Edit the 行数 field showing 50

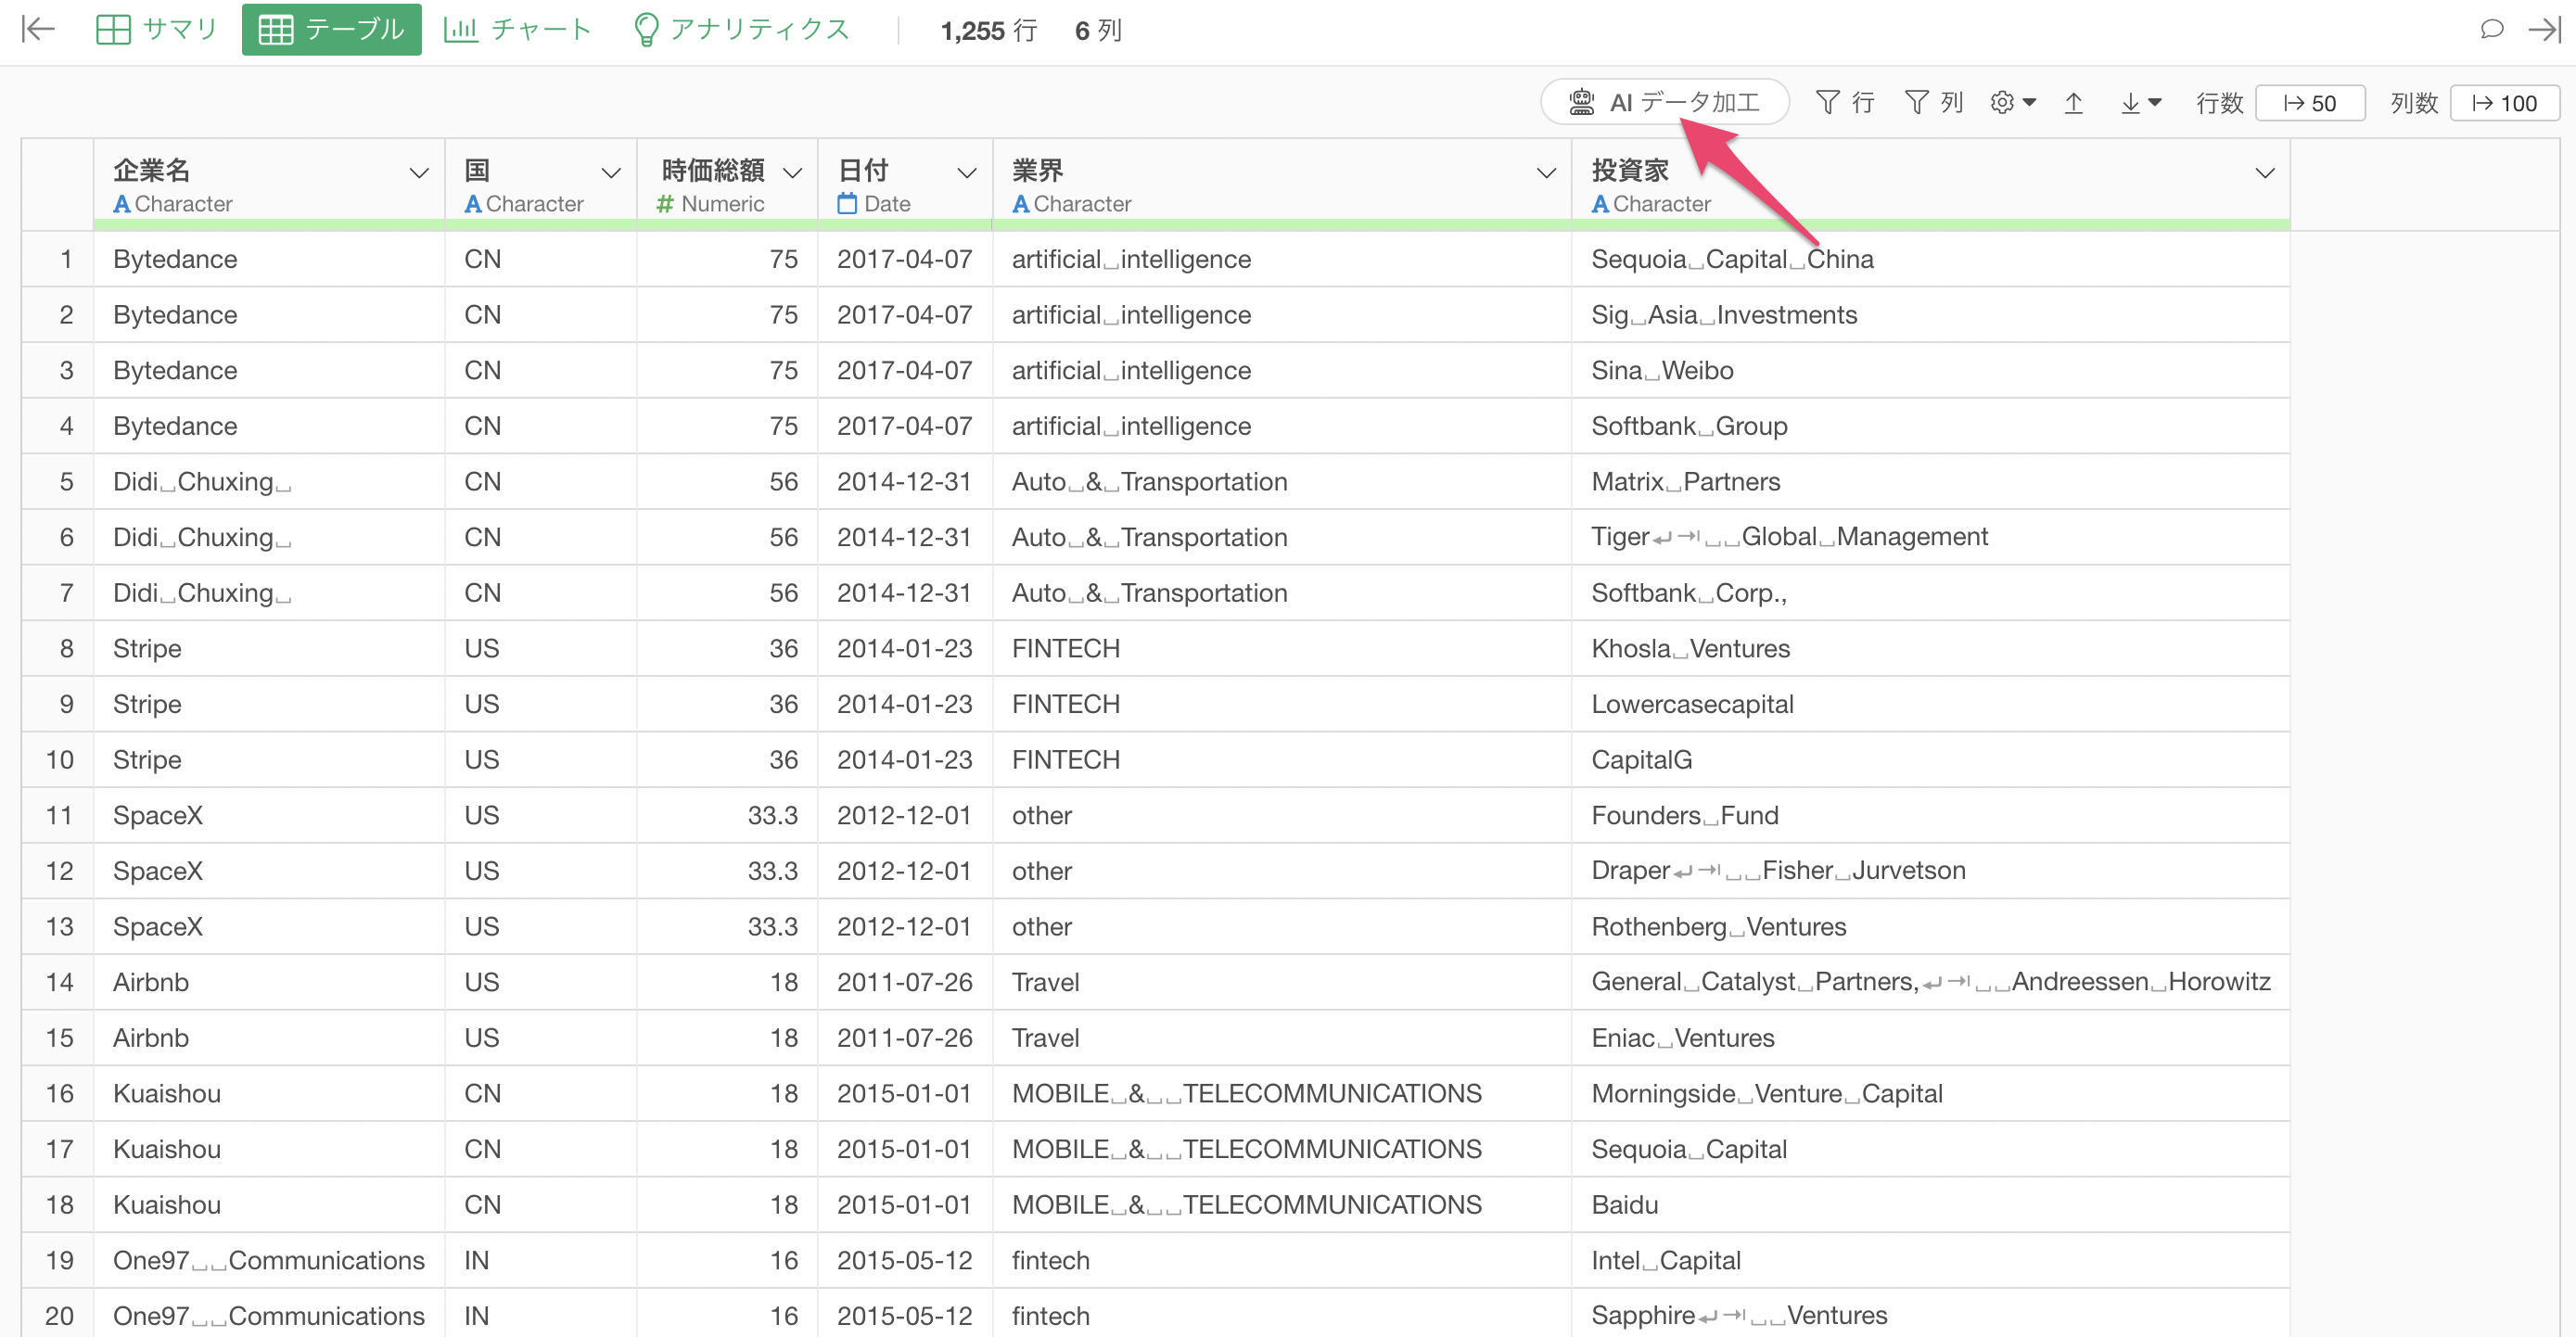point(2310,103)
